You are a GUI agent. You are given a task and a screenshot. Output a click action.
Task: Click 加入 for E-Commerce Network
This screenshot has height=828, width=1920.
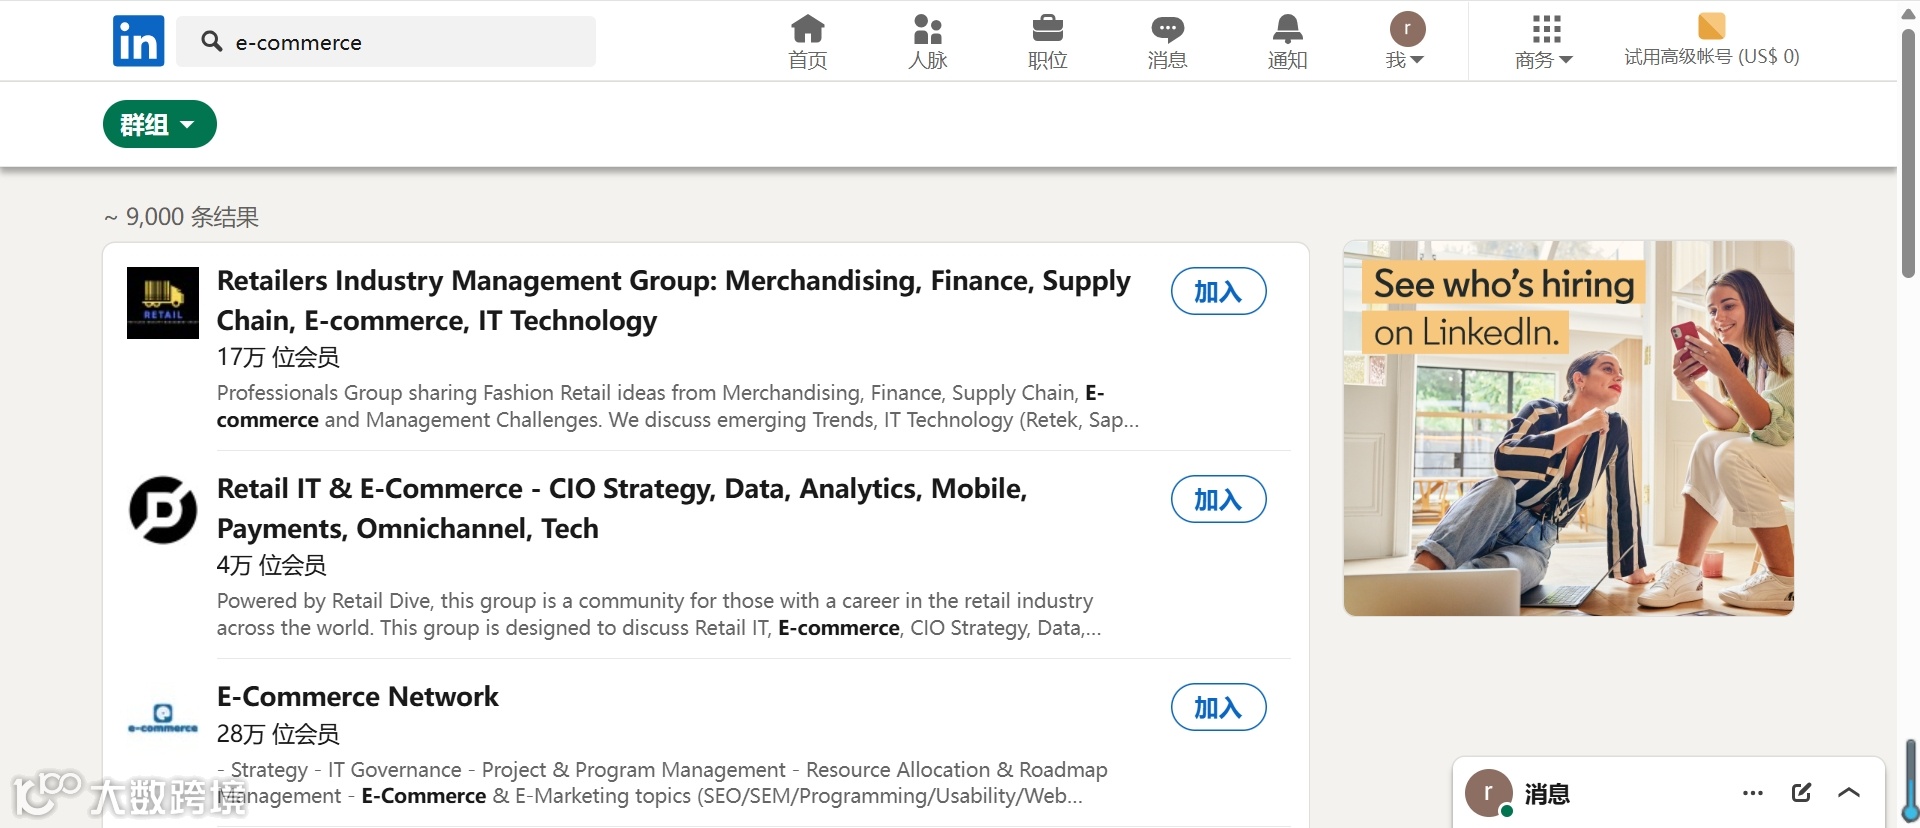coord(1218,707)
